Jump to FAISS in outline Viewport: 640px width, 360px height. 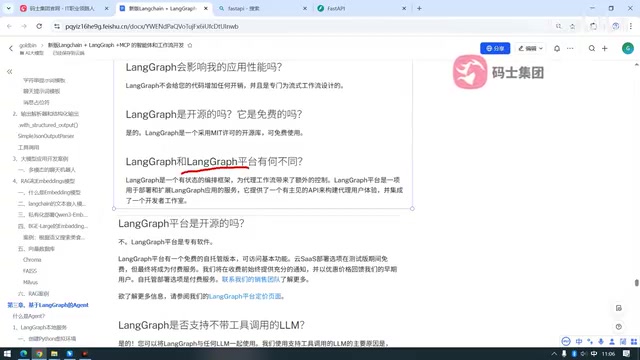point(30,271)
